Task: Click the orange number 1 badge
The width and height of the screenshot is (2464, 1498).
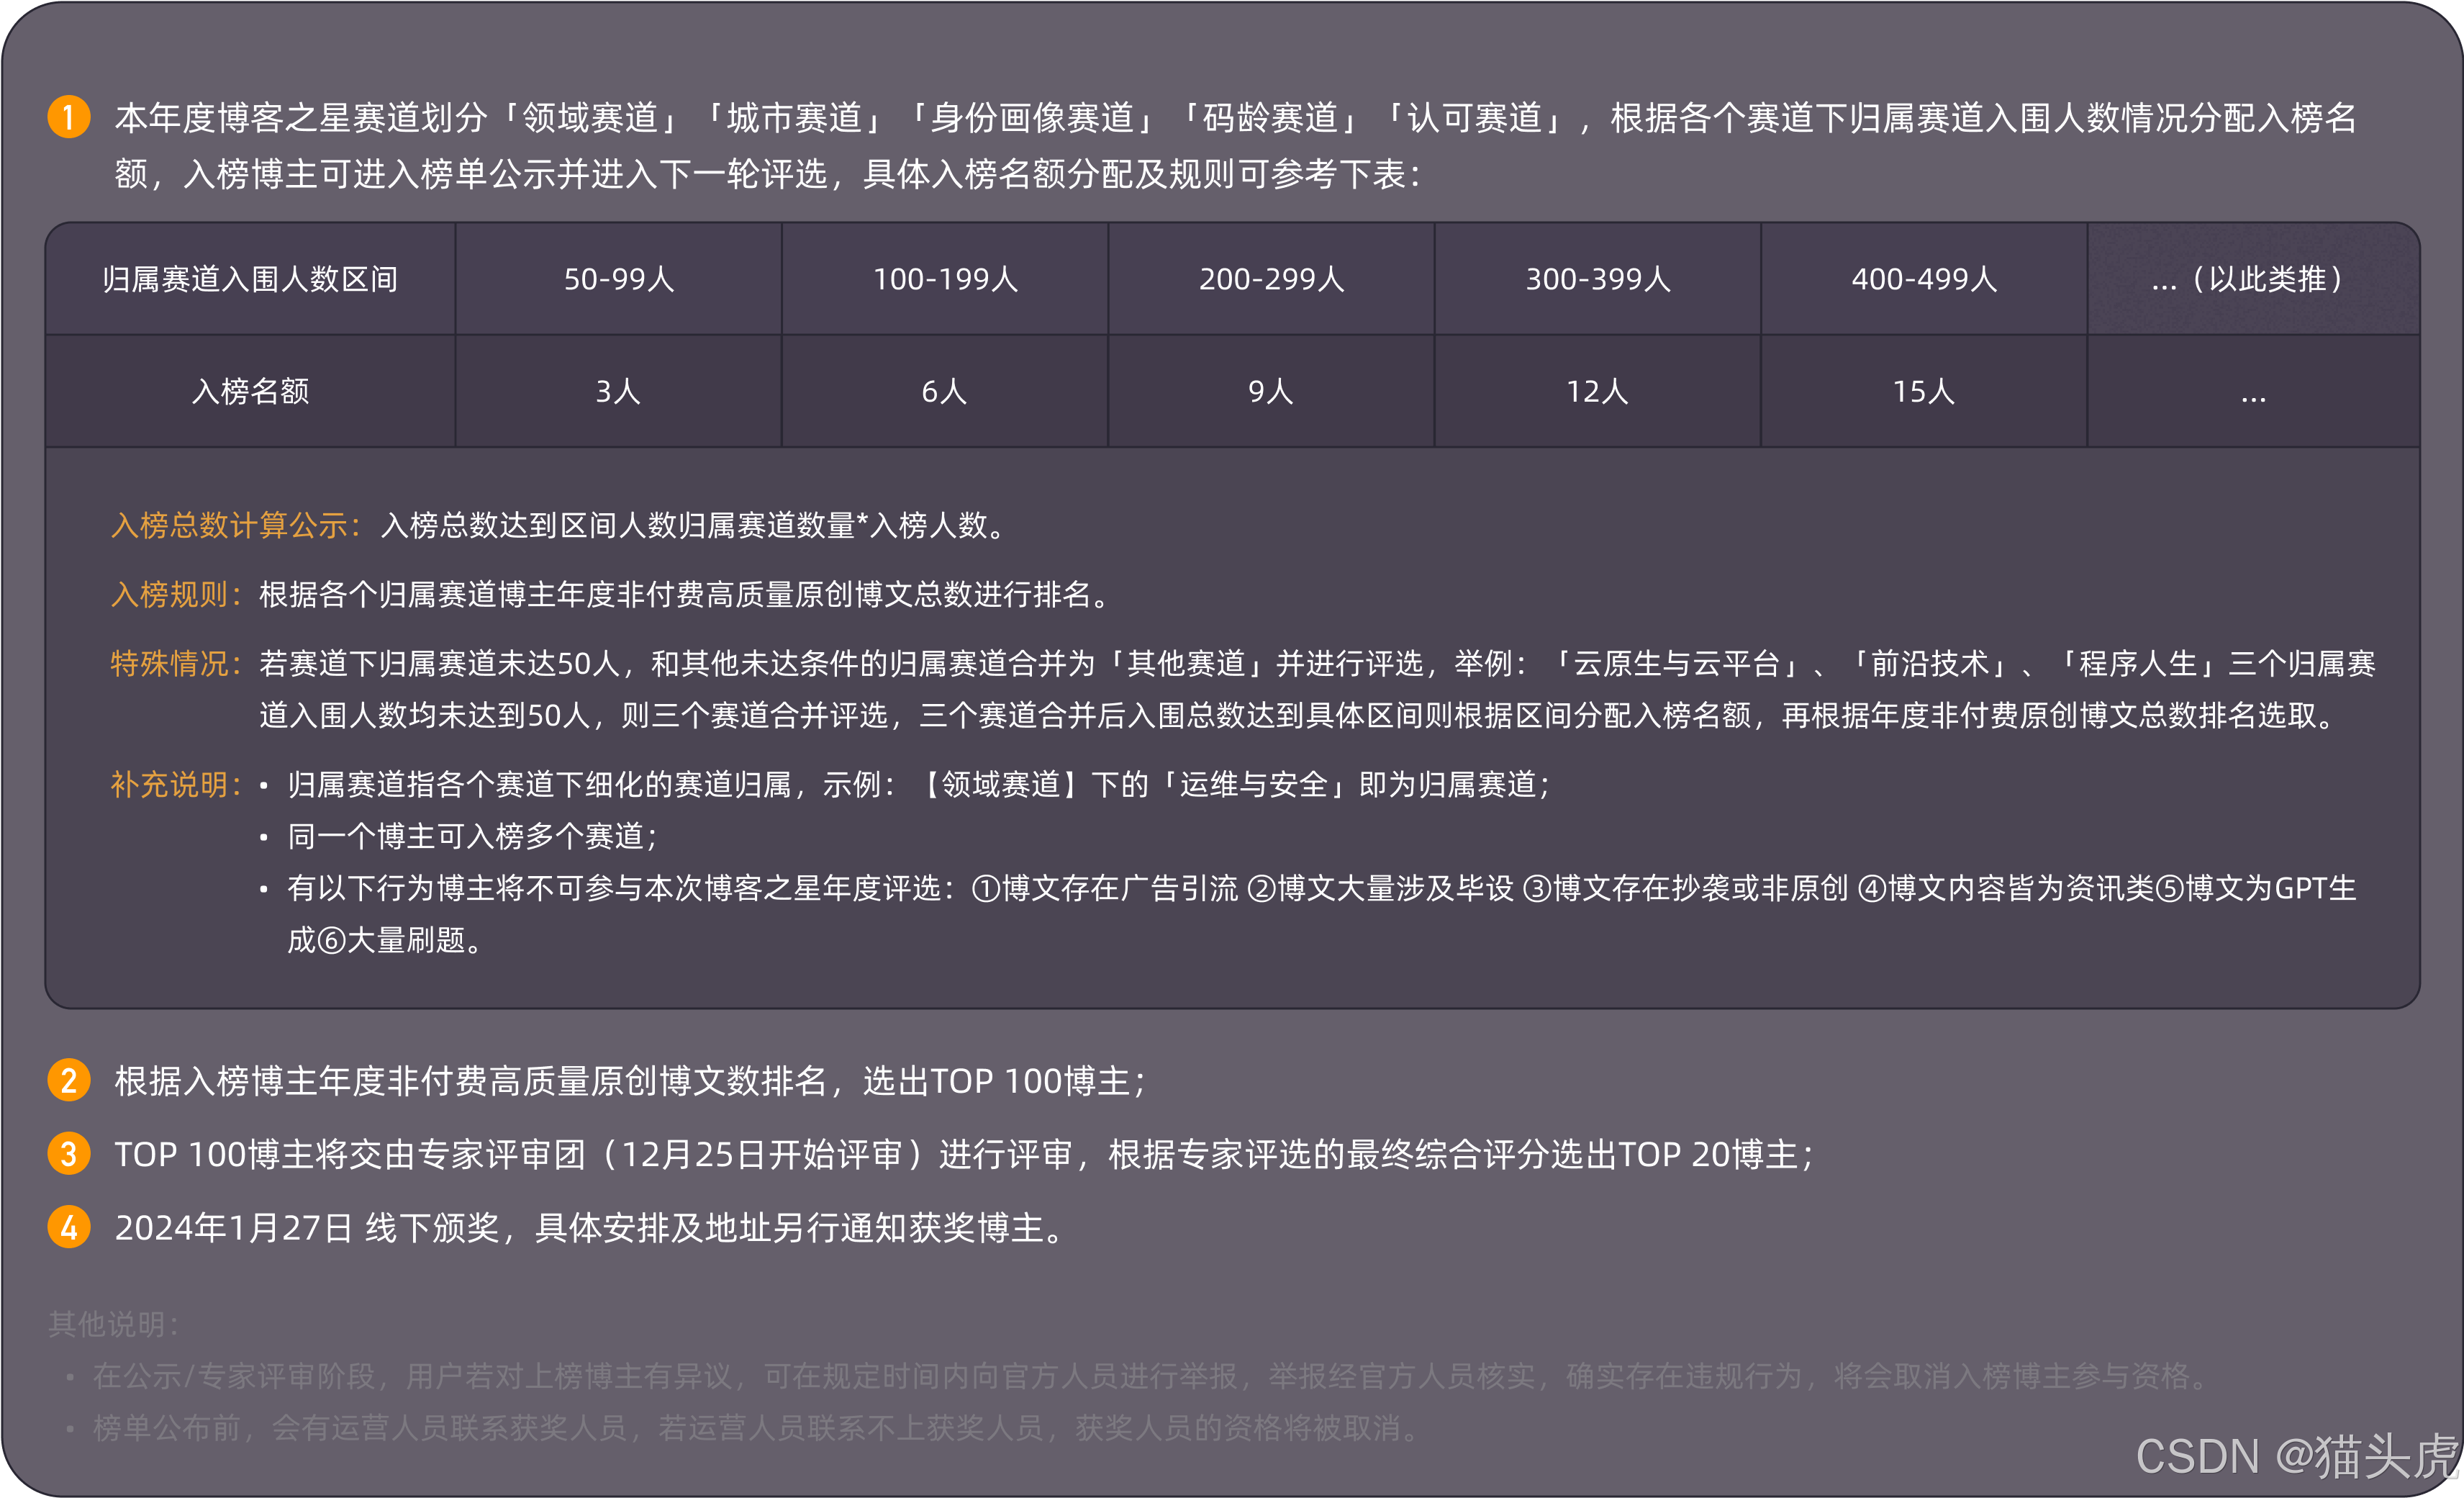Action: [69, 117]
